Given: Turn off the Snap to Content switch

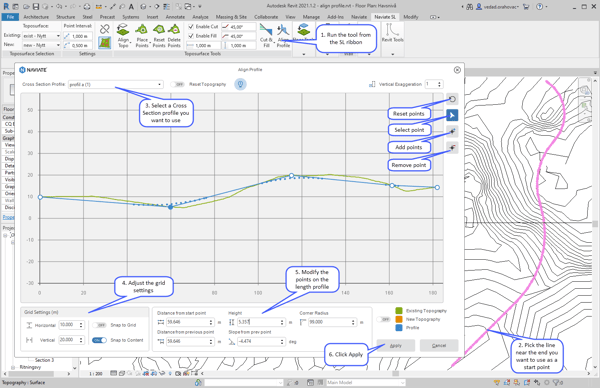Looking at the screenshot, I should click(x=99, y=340).
